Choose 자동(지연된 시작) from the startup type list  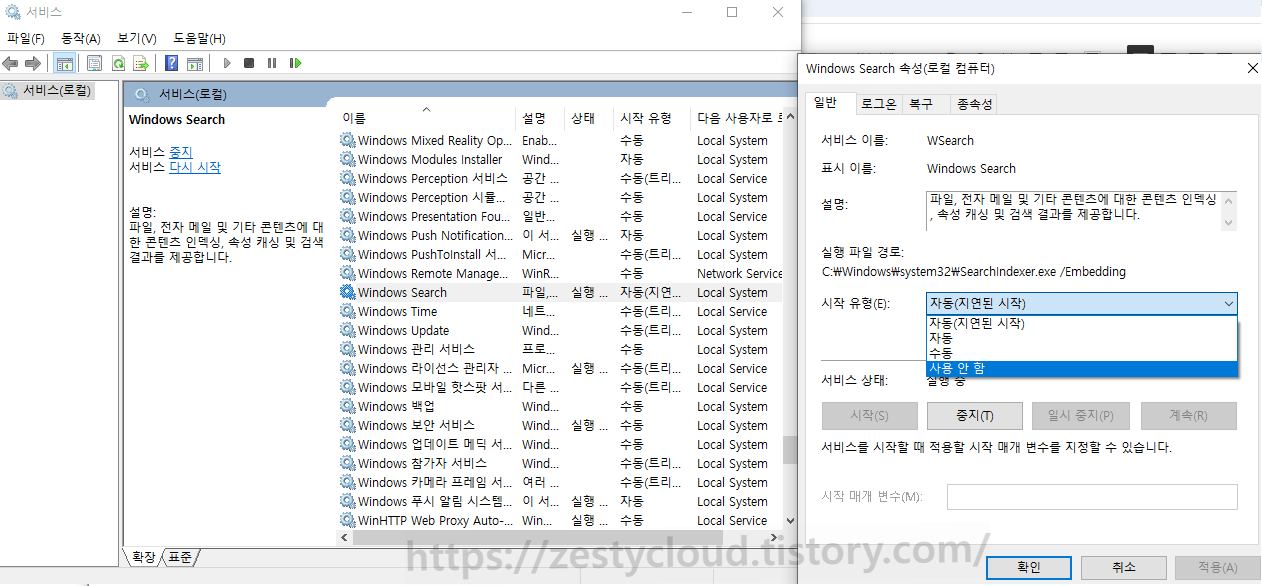[x=1082, y=323]
